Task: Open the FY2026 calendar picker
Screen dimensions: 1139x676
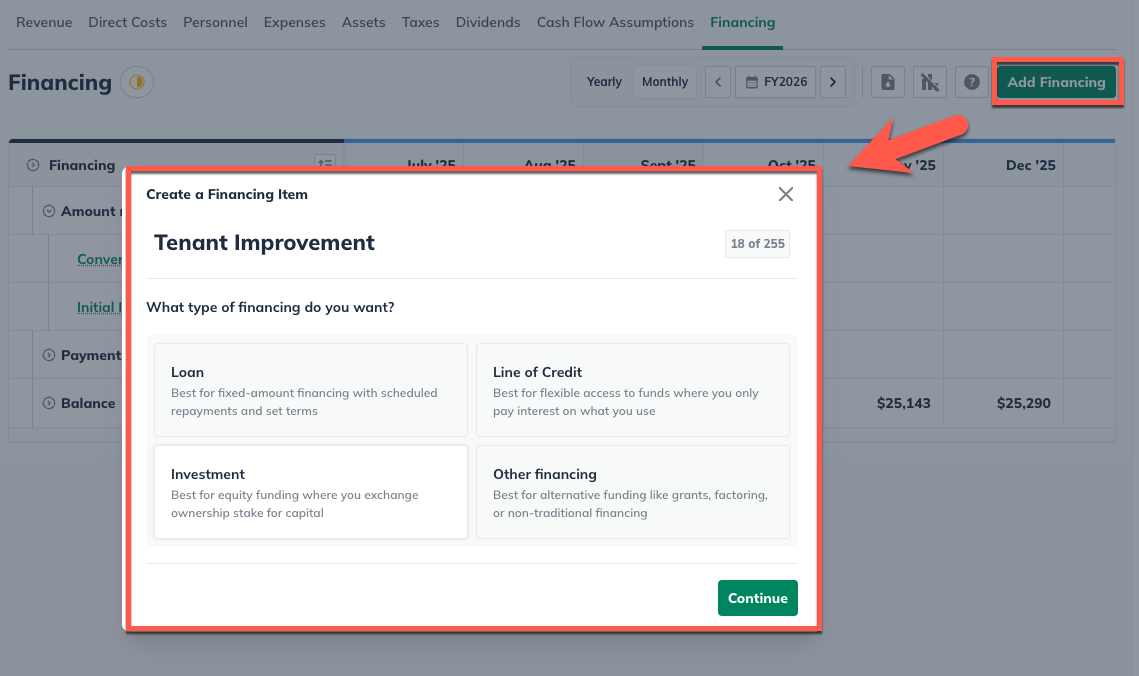Action: click(x=775, y=81)
